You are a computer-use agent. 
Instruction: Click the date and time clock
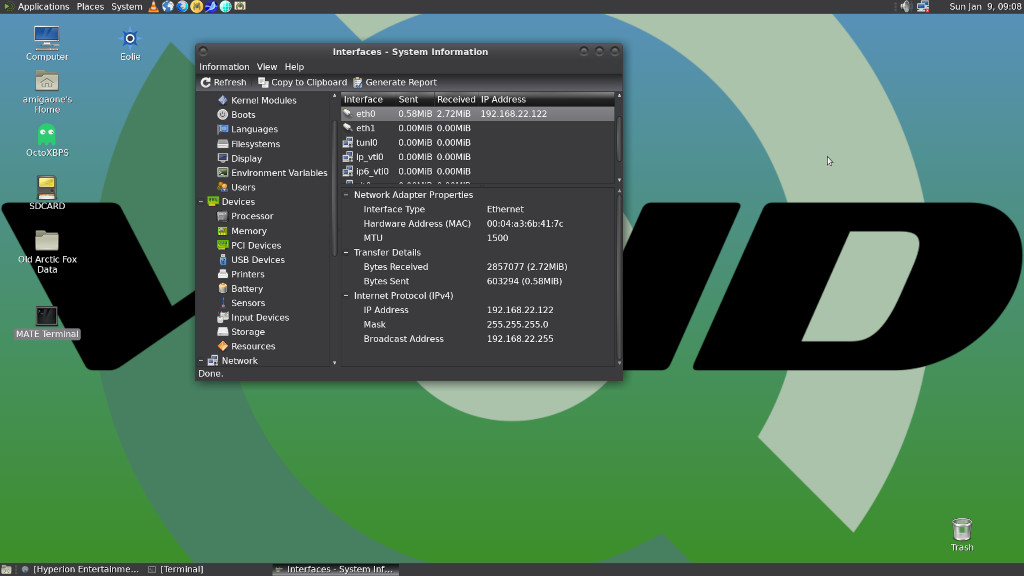[x=985, y=7]
